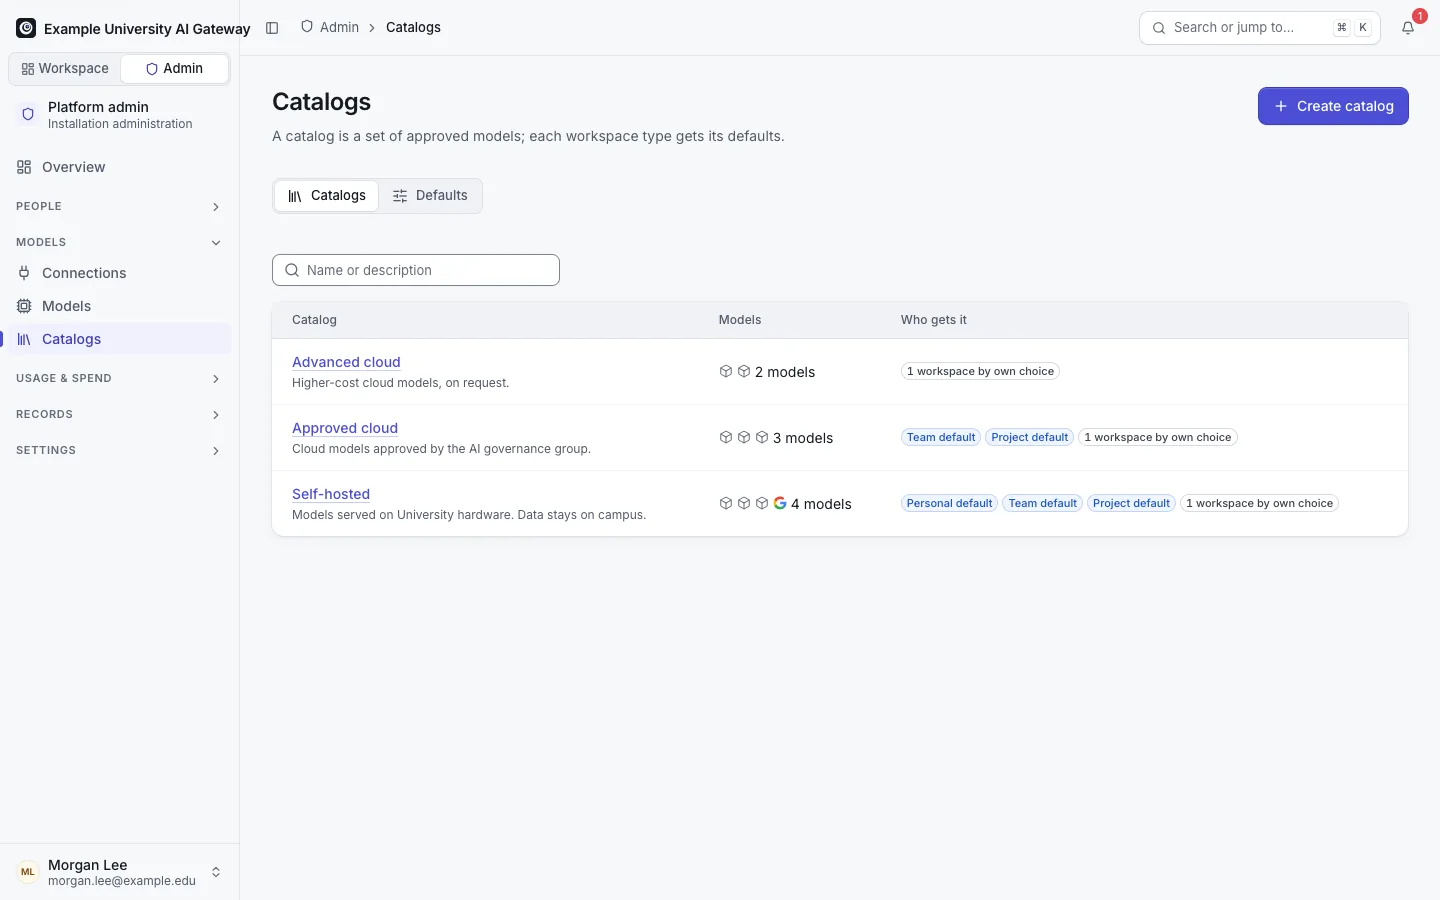Click the Admin breadcrumb shield icon

point(307,27)
